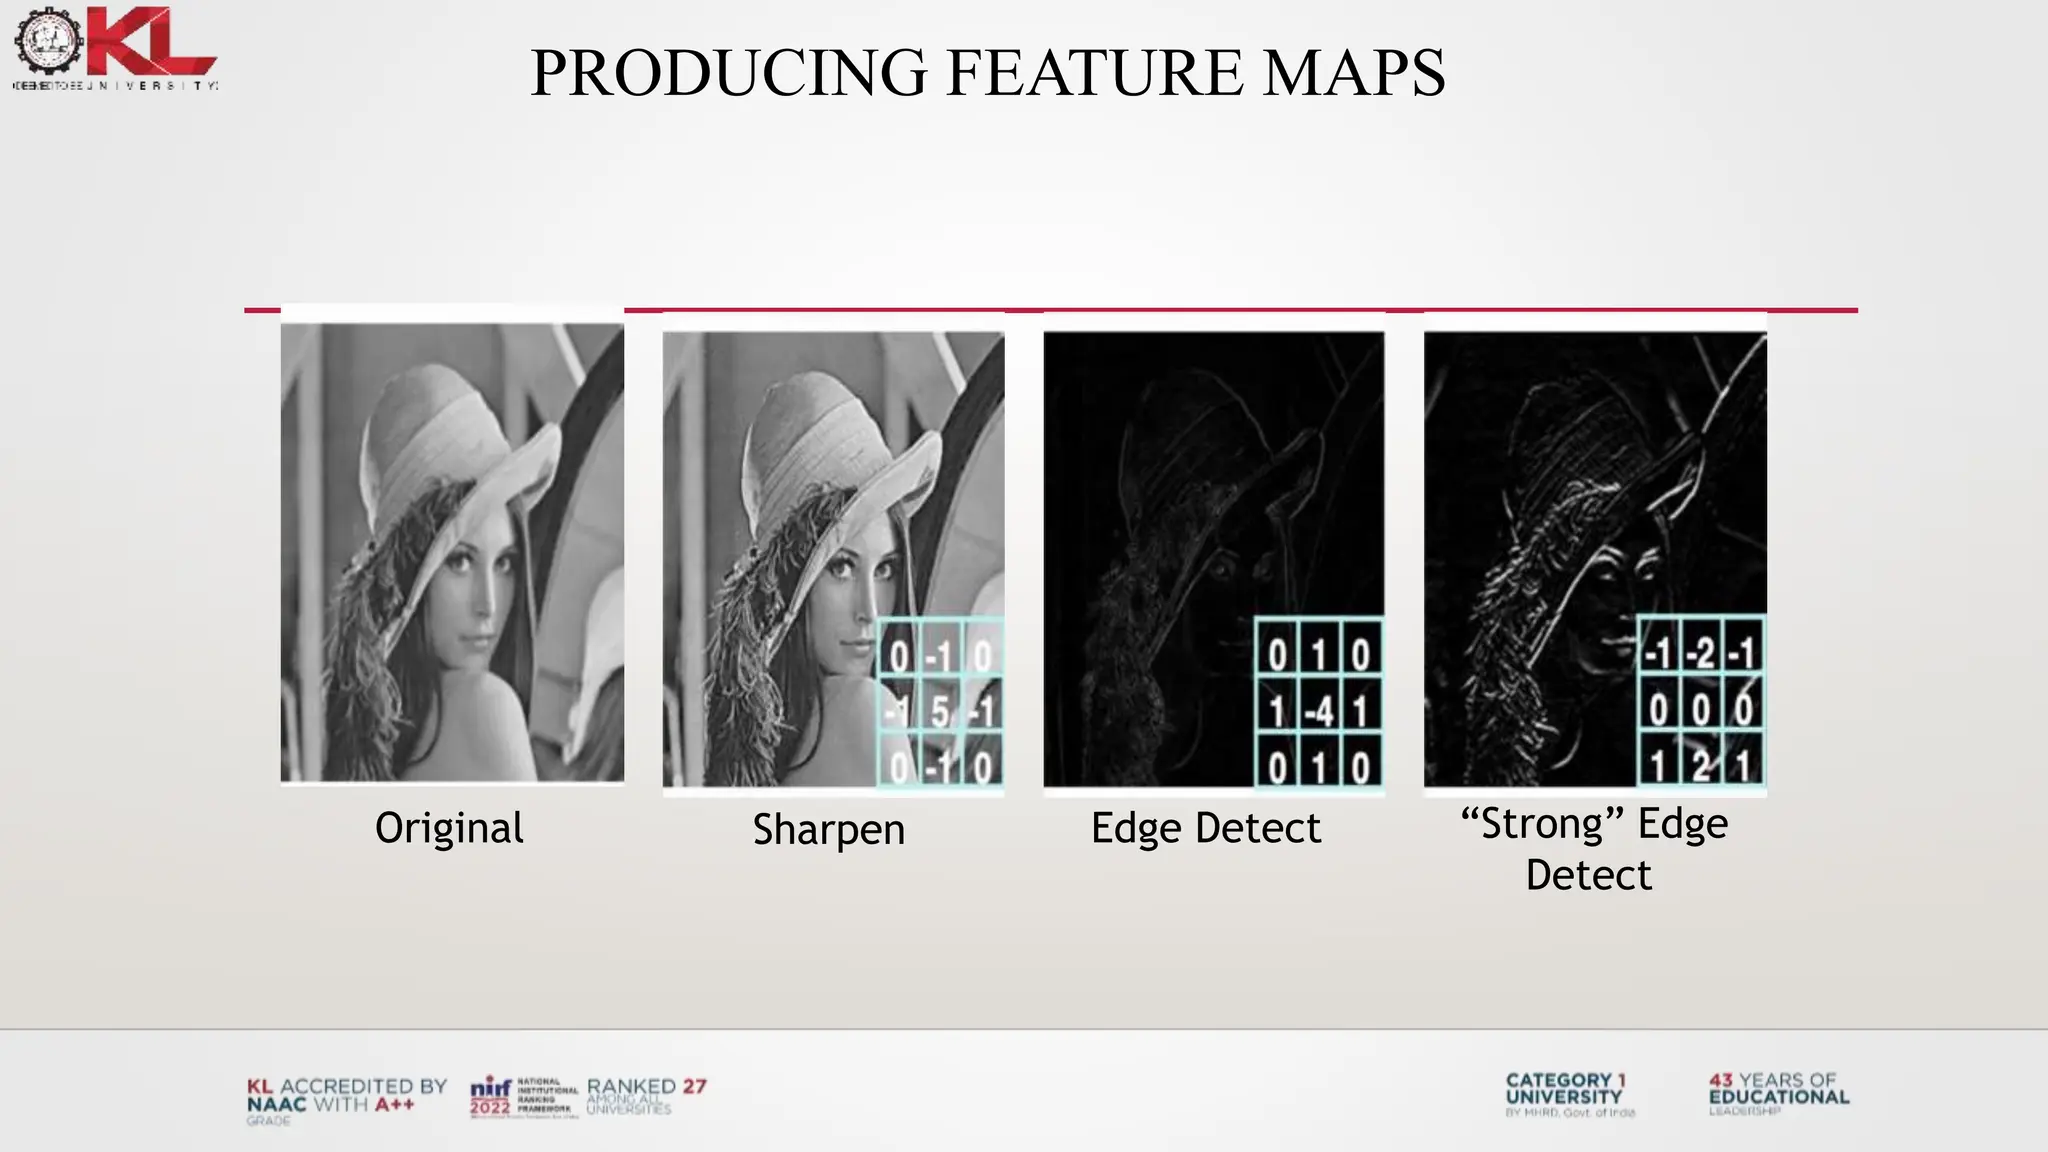Click 'KL Accredited by NAAC with A++' badge
The width and height of the screenshot is (2048, 1152).
[x=346, y=1100]
